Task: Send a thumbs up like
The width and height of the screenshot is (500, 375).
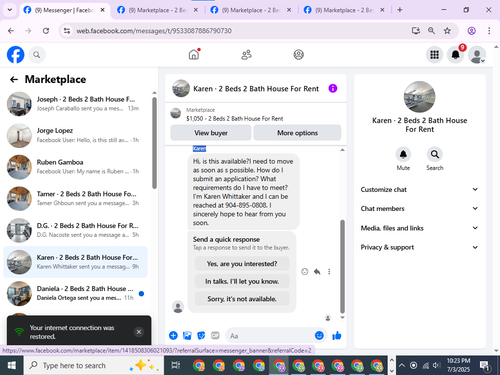Action: (337, 335)
